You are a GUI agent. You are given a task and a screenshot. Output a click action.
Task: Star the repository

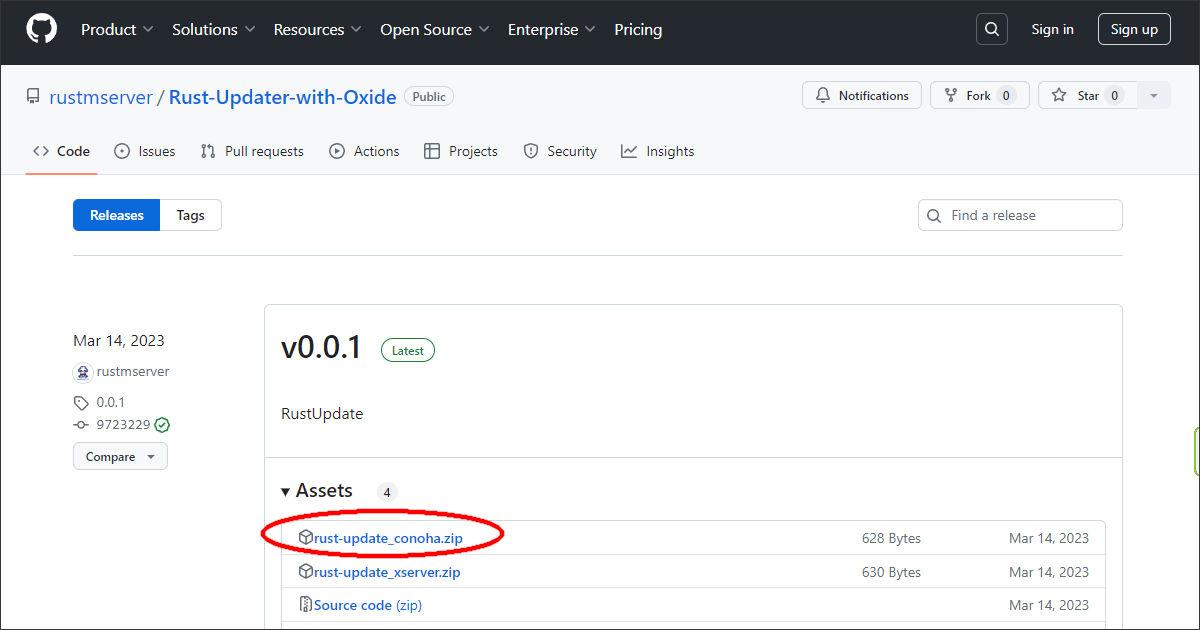(x=1087, y=96)
